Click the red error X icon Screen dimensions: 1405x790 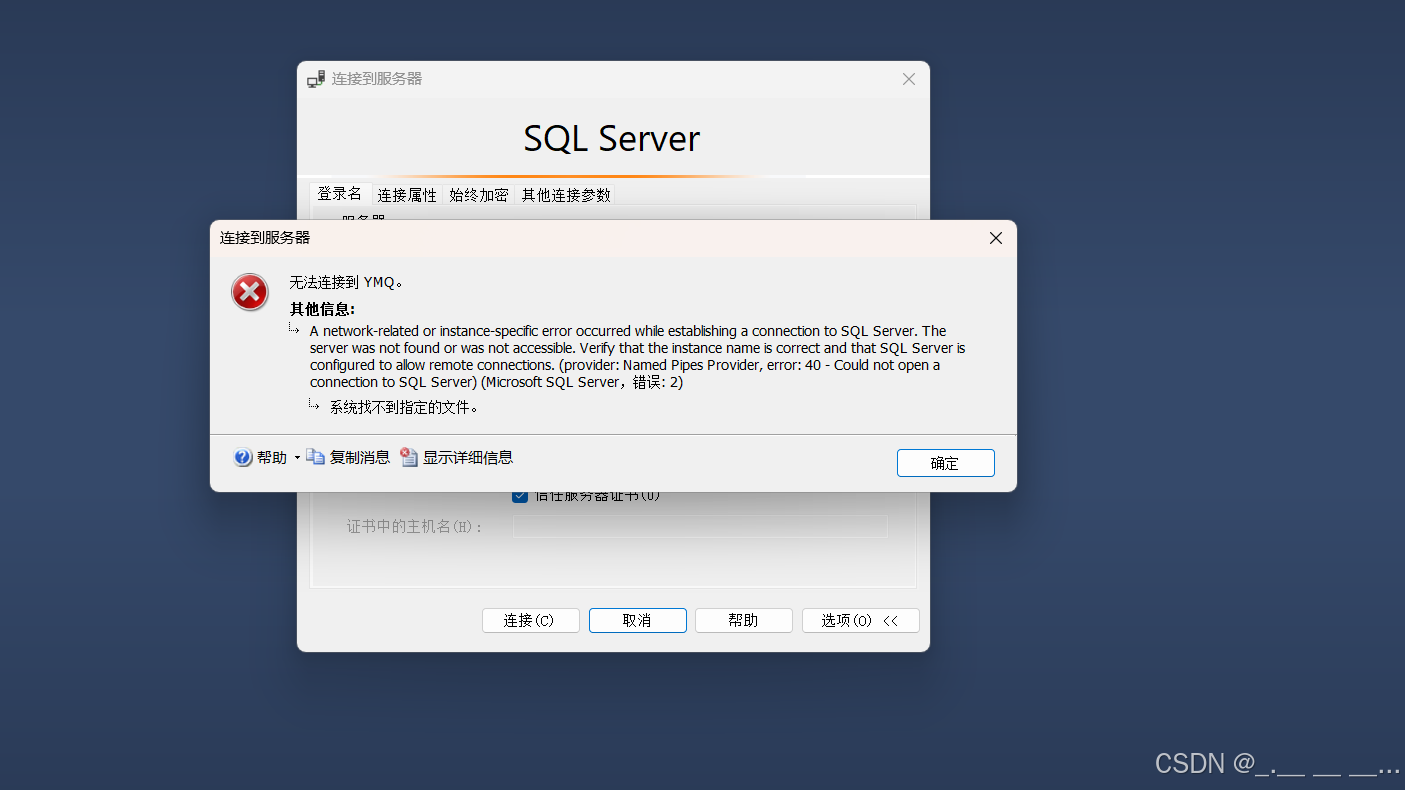click(x=249, y=292)
